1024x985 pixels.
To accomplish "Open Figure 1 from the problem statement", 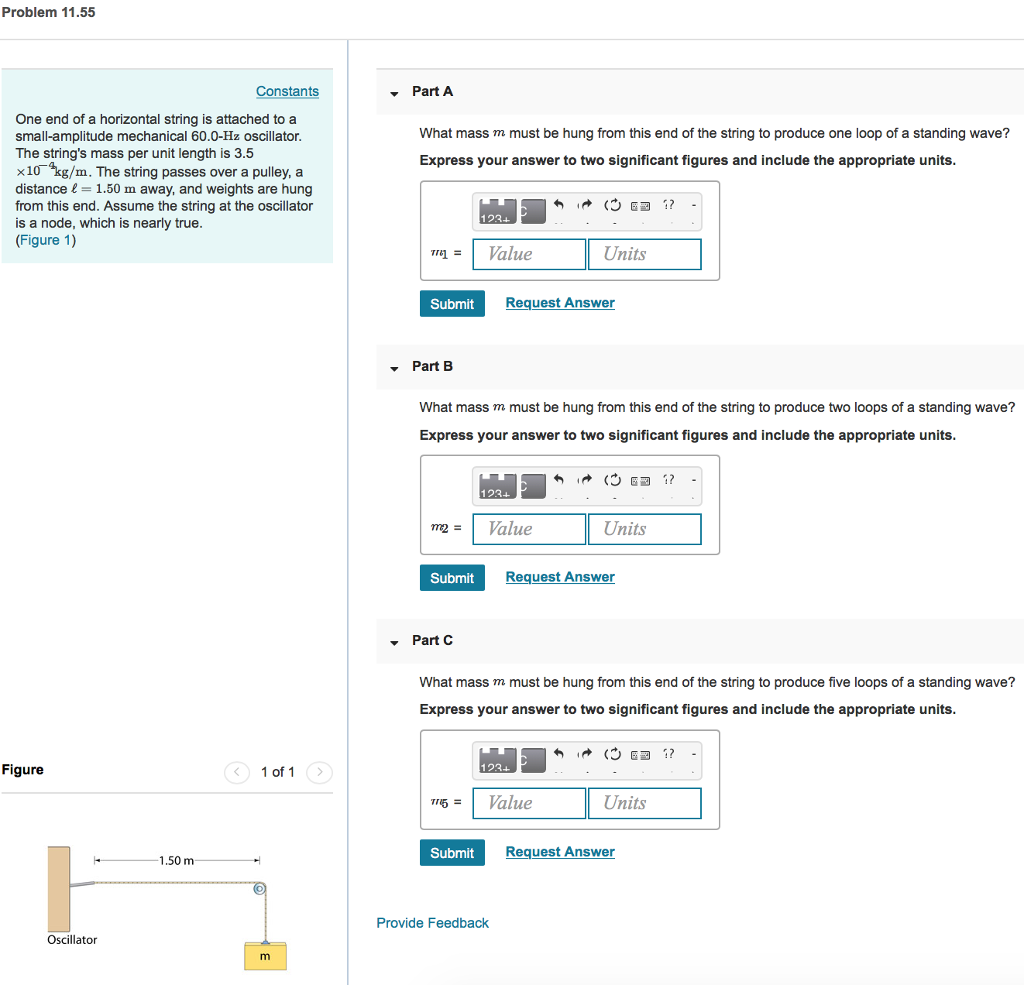I will (x=45, y=239).
